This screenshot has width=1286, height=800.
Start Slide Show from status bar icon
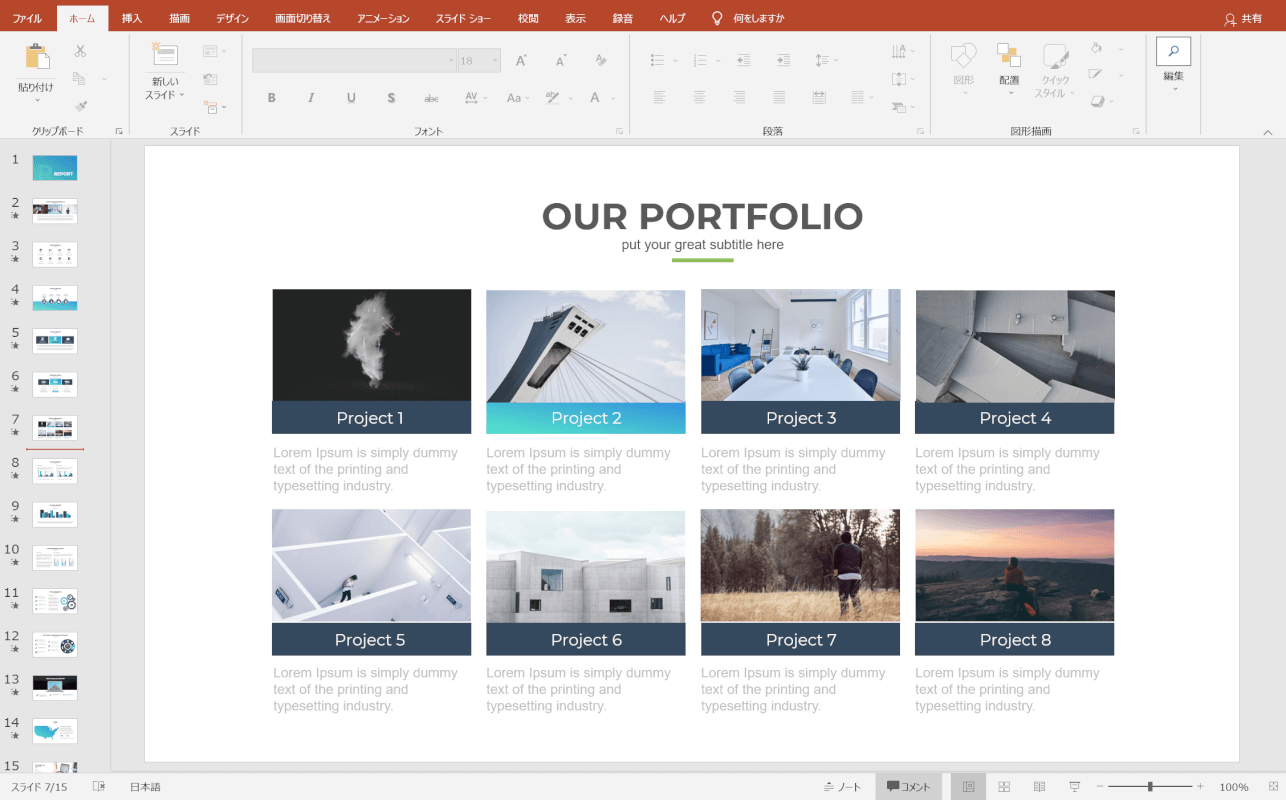click(x=1075, y=787)
